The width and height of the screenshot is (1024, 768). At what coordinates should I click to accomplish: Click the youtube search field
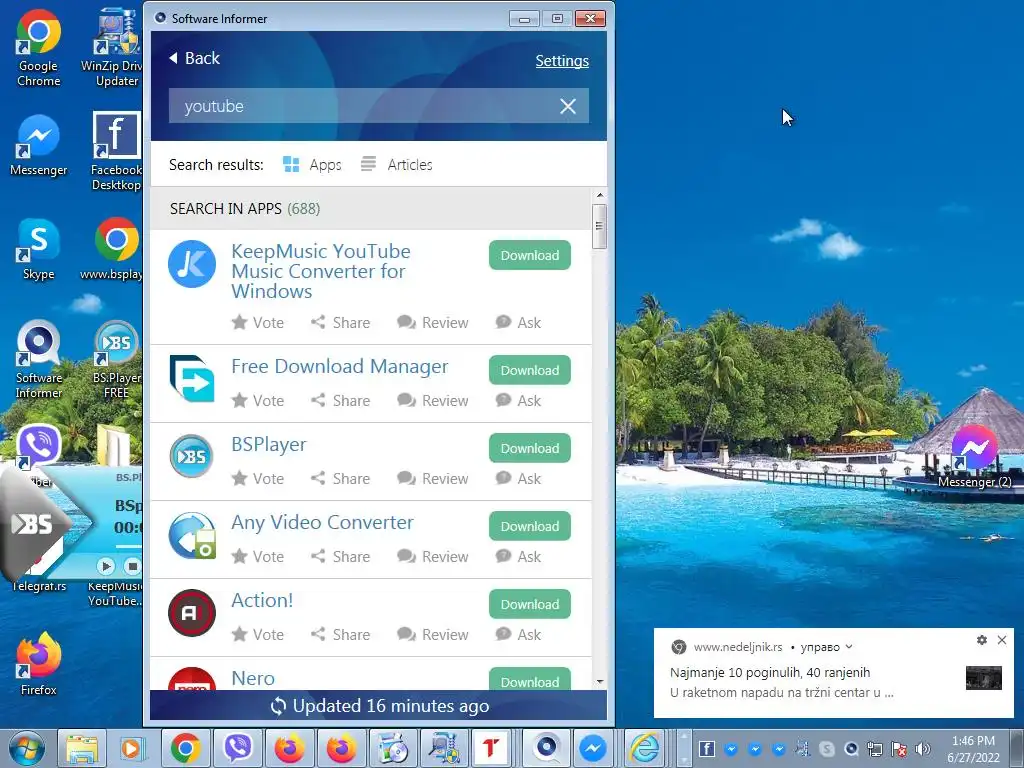tap(379, 106)
